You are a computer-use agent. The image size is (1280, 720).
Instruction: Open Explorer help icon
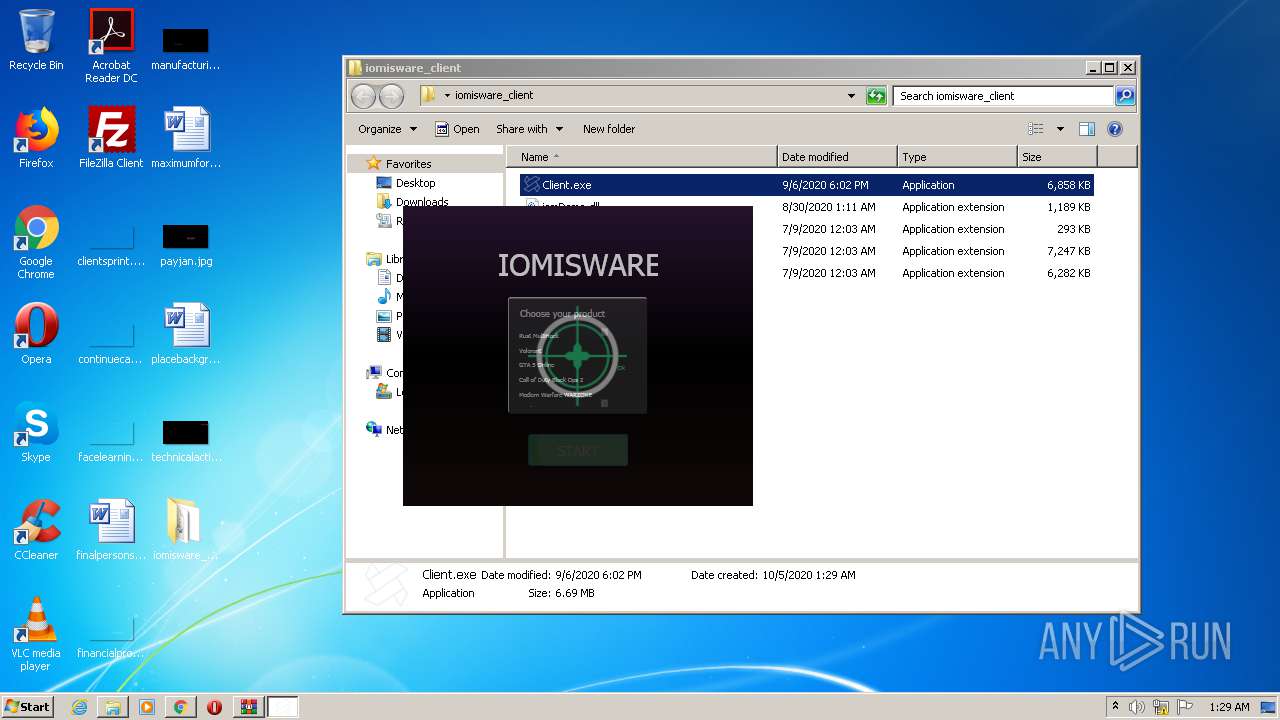tap(1115, 129)
